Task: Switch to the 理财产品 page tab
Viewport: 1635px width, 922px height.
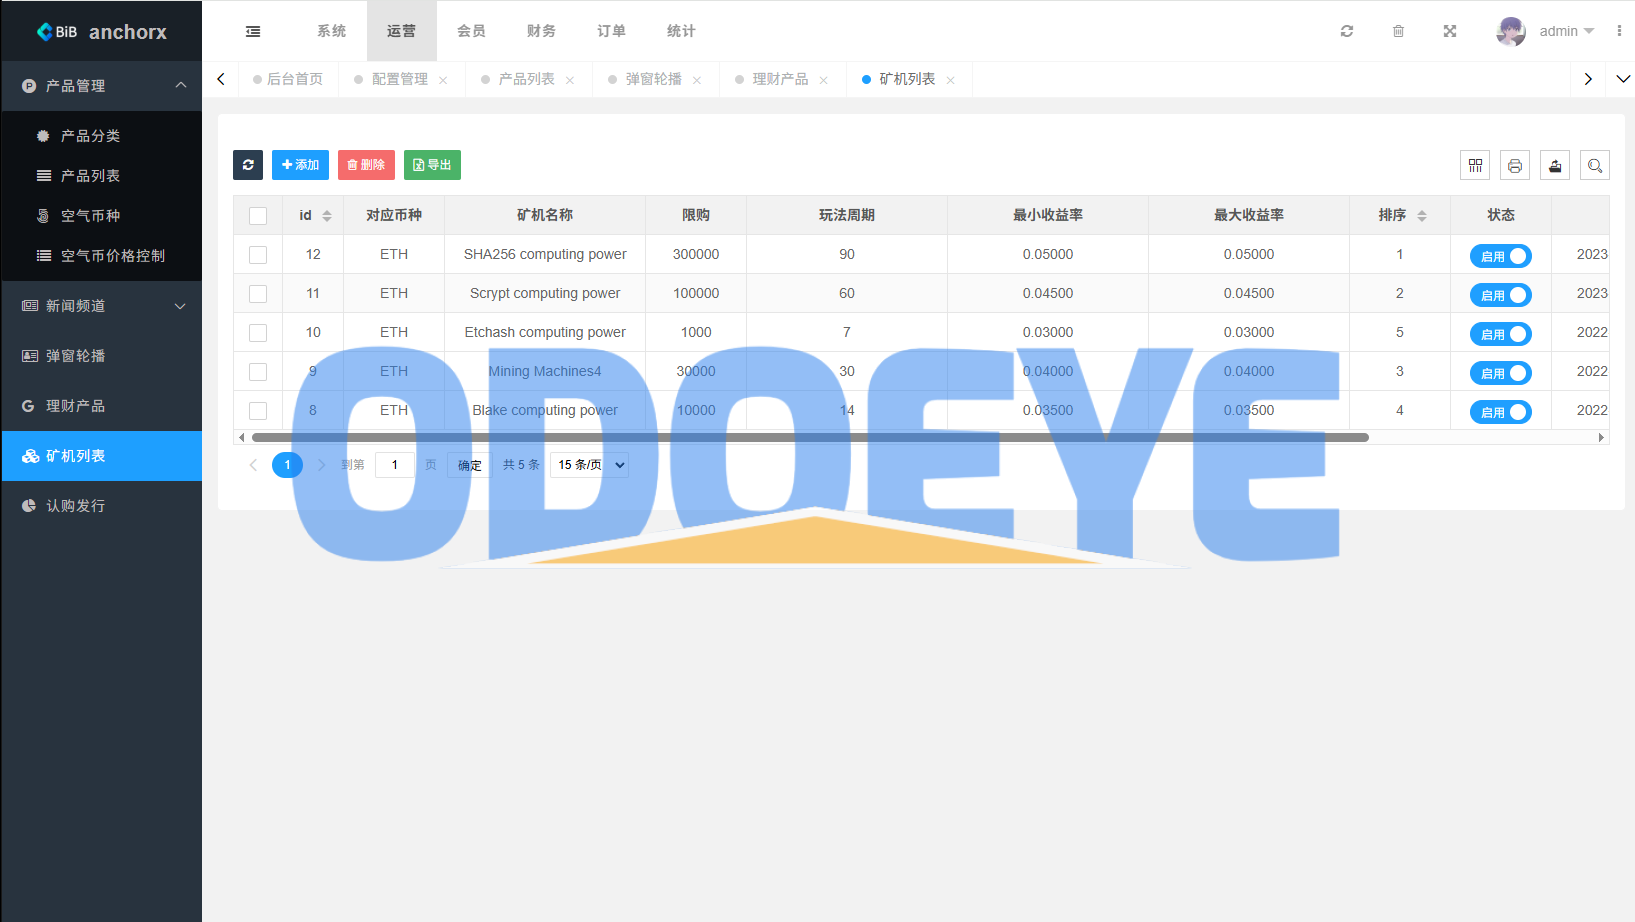Action: [780, 80]
